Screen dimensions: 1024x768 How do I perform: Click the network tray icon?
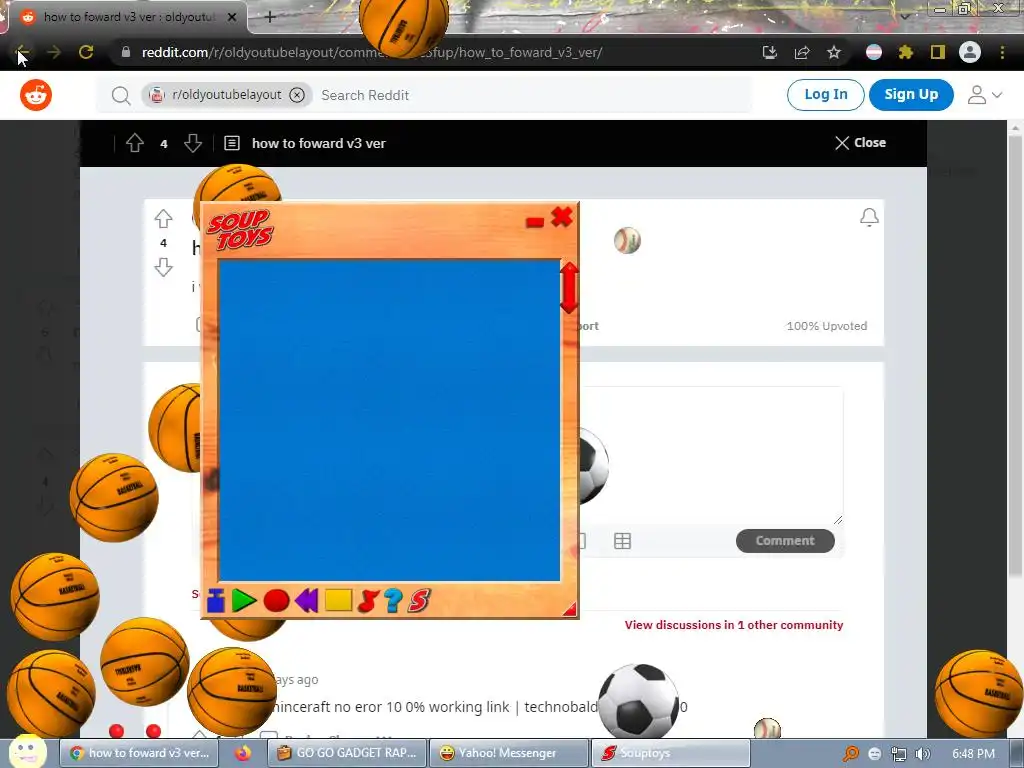pyautogui.click(x=899, y=754)
